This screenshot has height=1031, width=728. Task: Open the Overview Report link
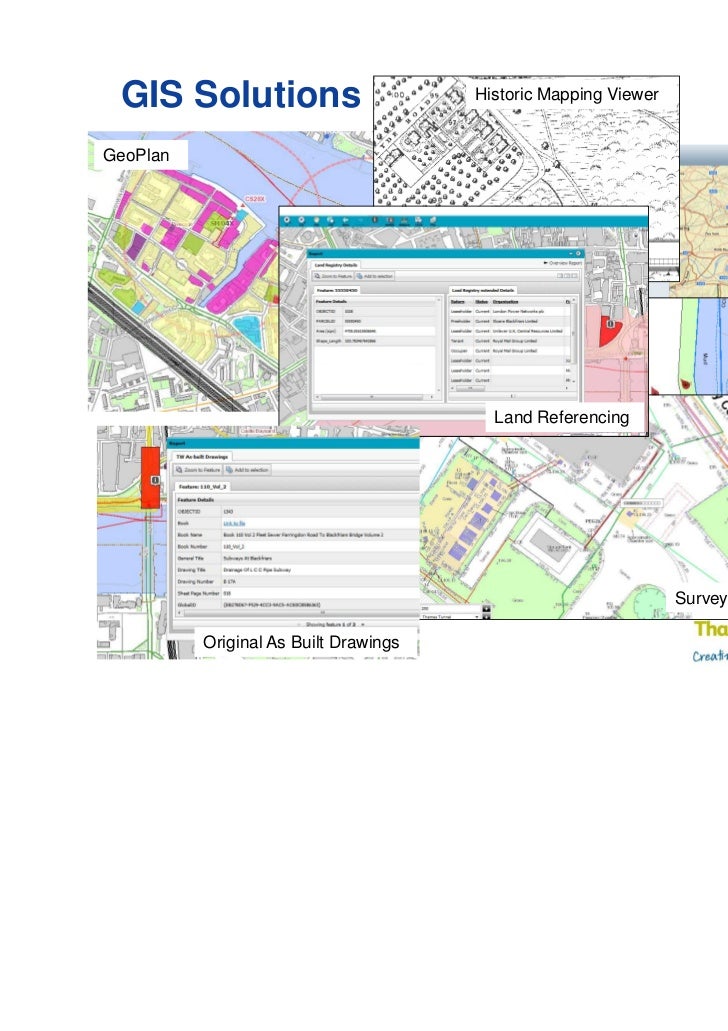click(x=563, y=263)
